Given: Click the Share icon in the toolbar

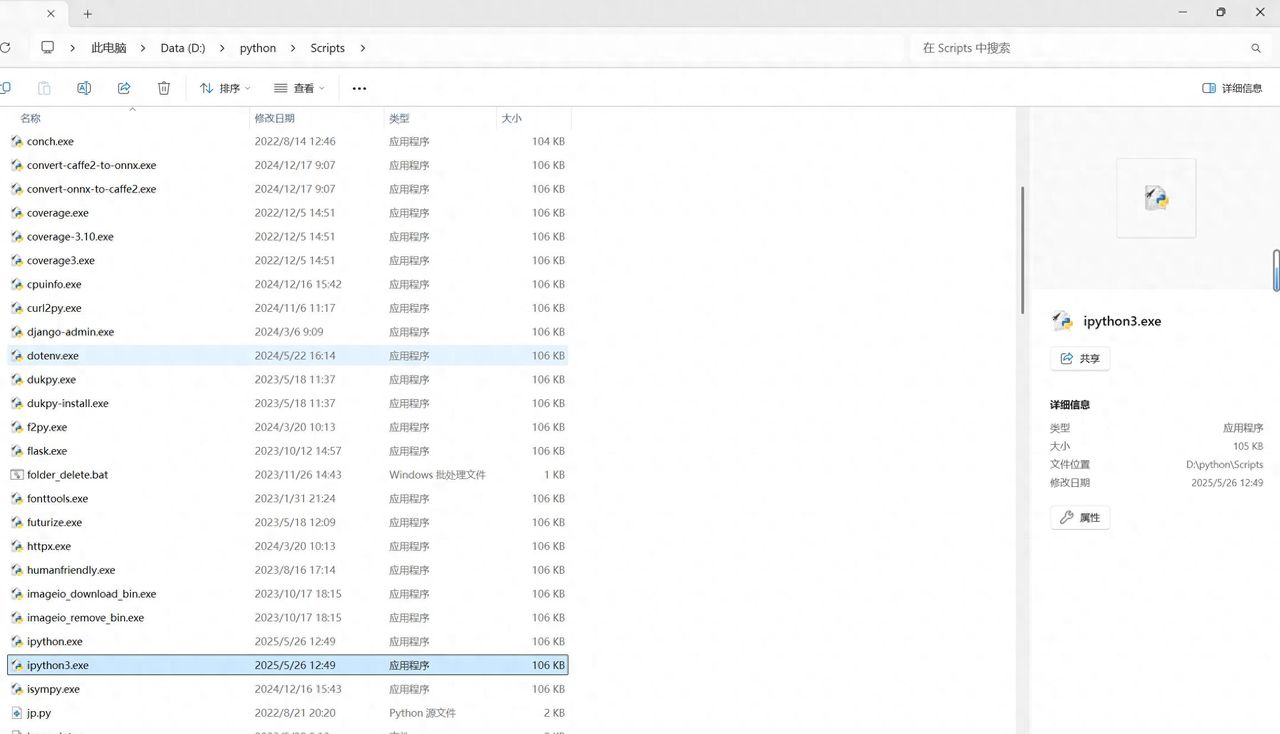Looking at the screenshot, I should point(124,88).
